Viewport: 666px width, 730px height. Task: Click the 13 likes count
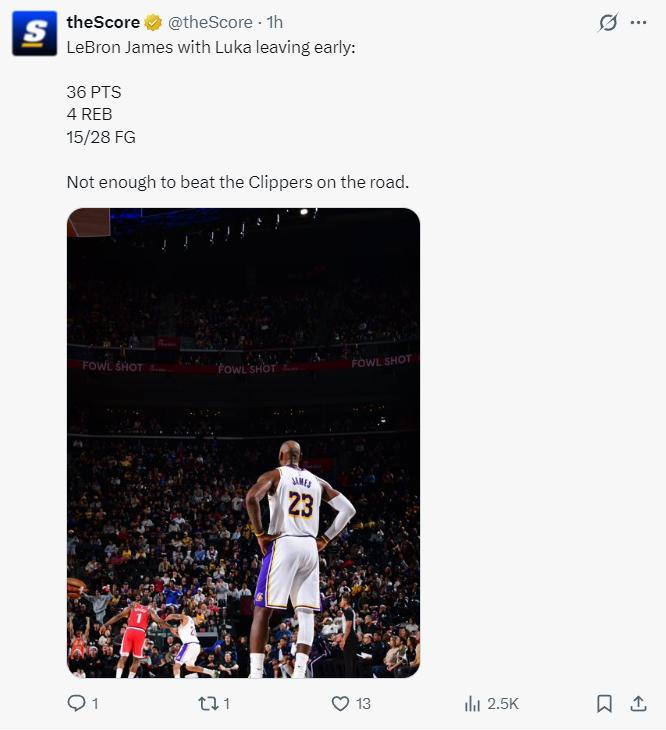(363, 703)
